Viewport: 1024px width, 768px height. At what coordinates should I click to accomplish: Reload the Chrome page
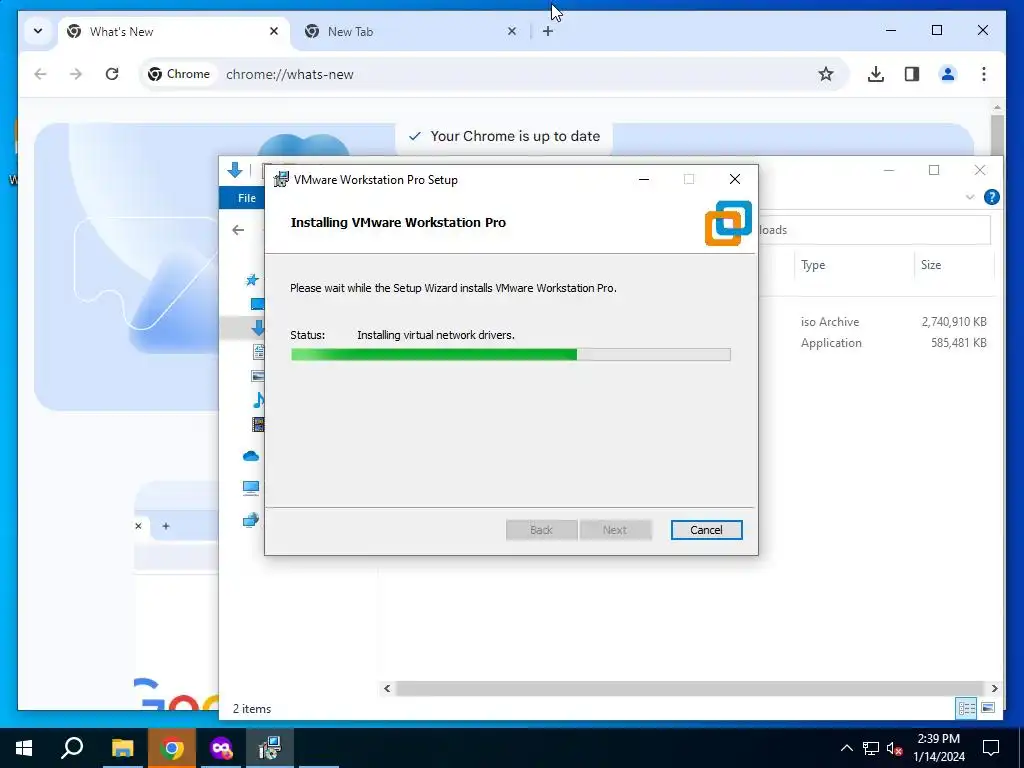pyautogui.click(x=112, y=74)
